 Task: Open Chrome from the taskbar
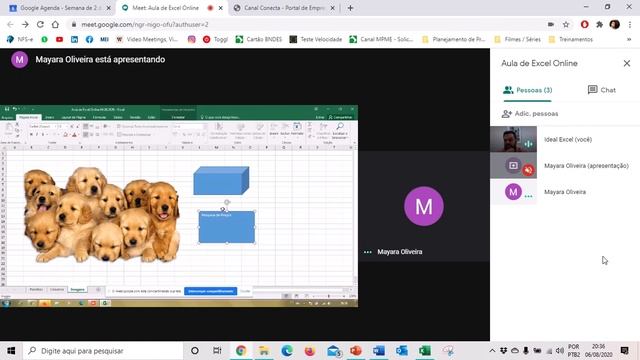pos(241,351)
